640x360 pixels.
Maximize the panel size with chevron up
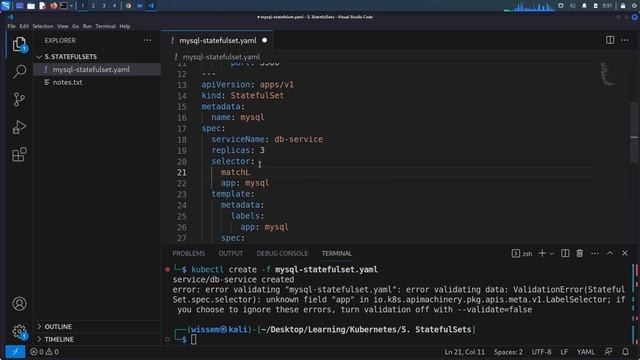[610, 253]
